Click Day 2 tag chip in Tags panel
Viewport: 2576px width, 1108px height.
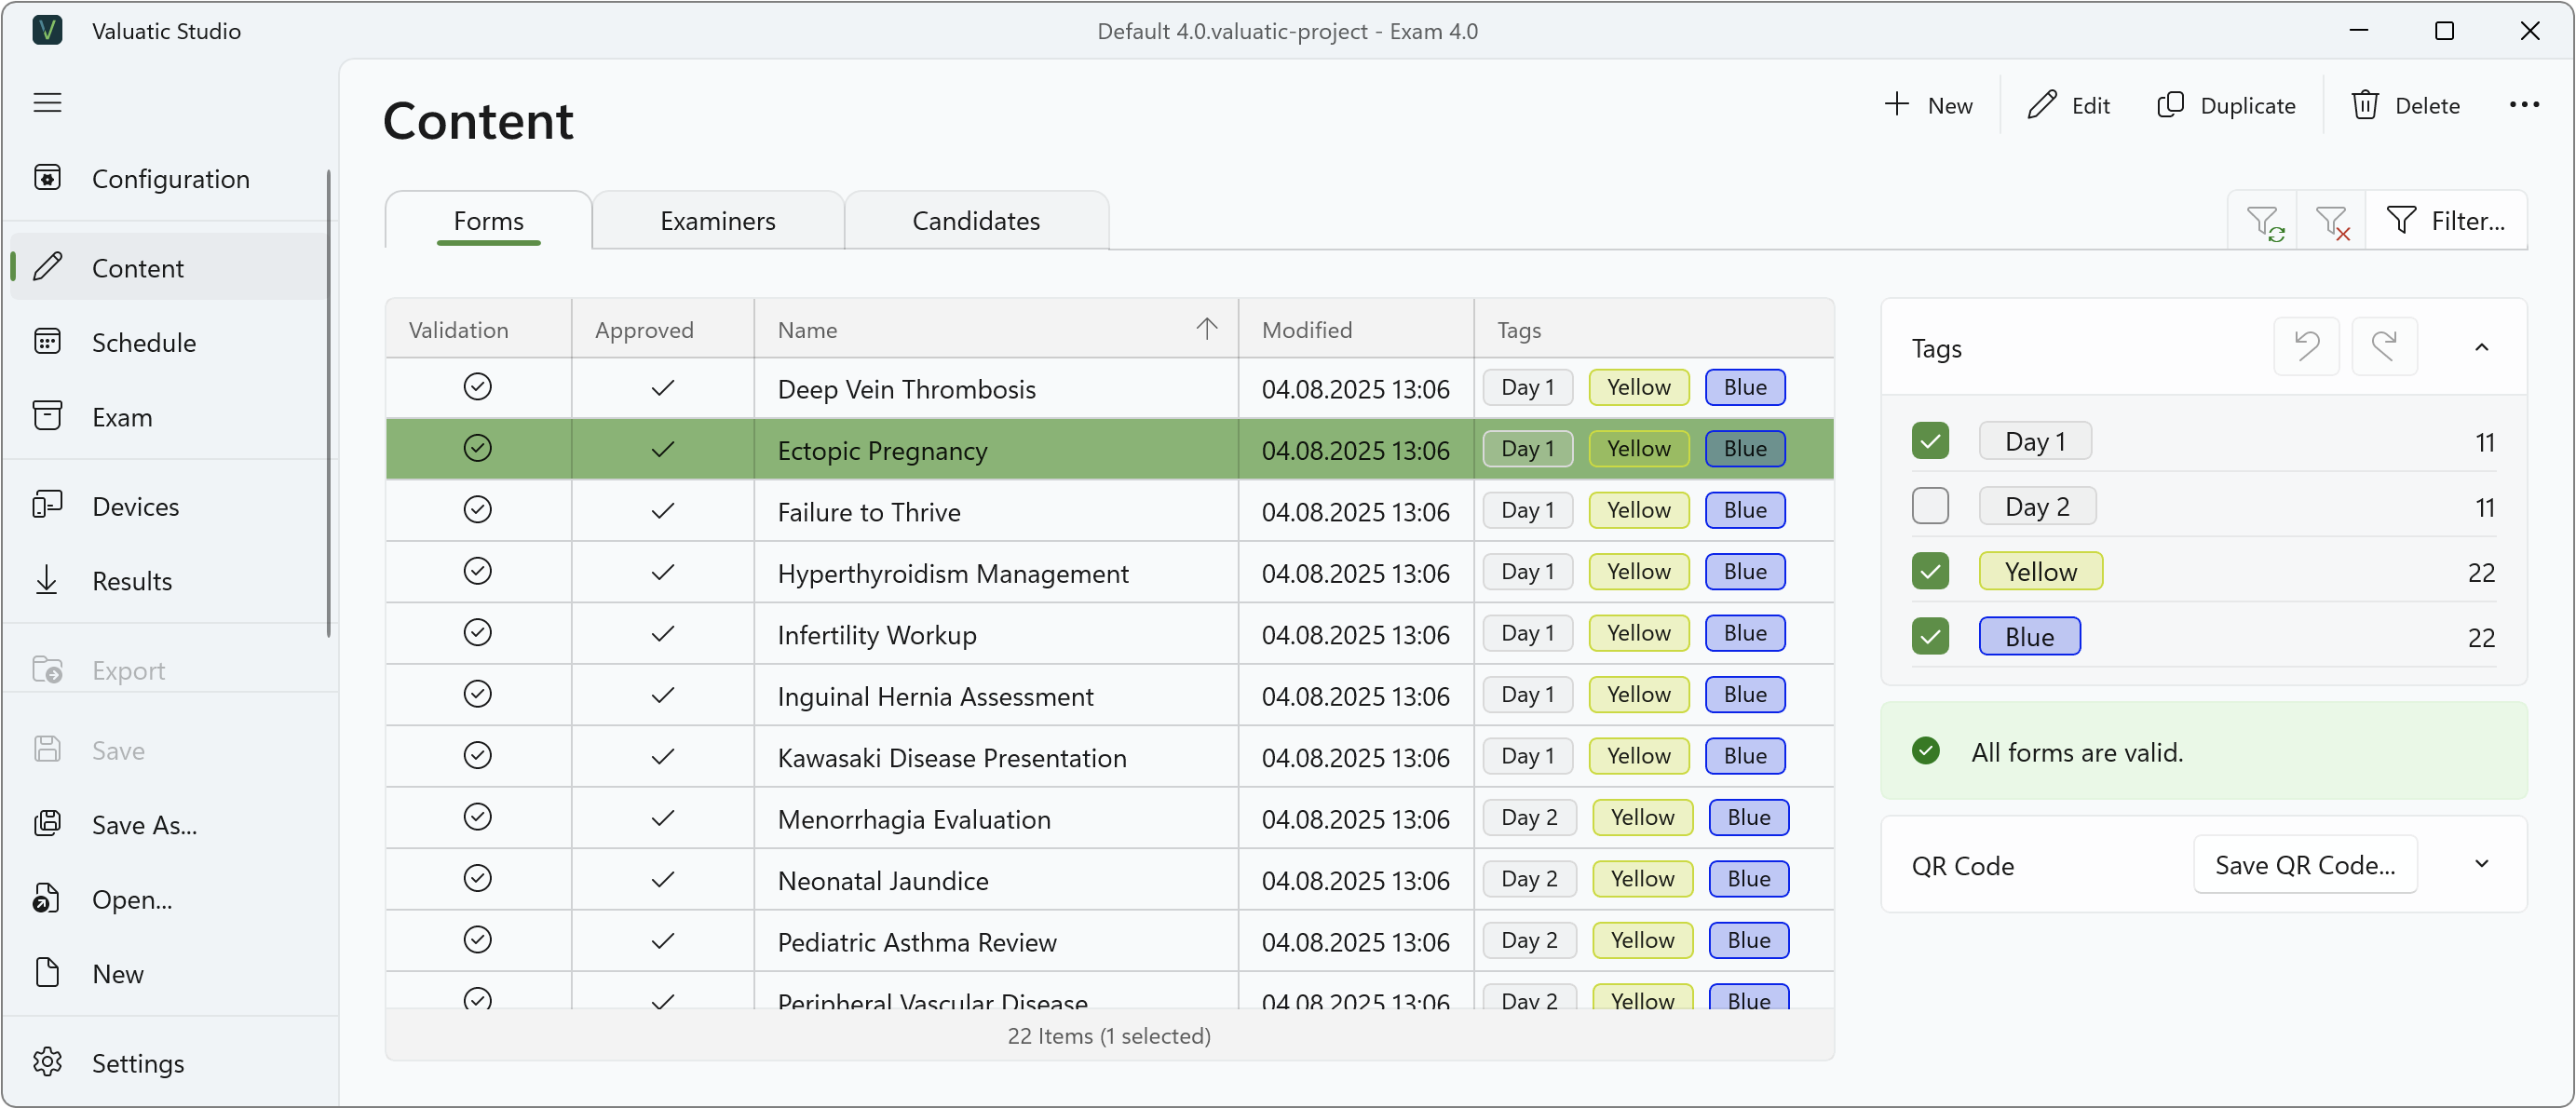2037,506
